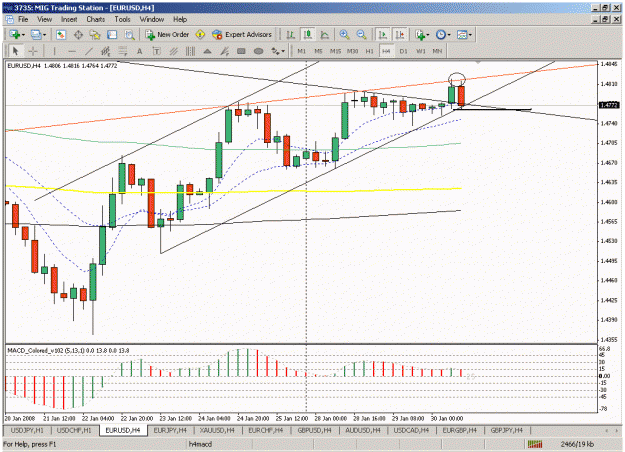Click the connection status bars icon
Screen dimensions: 625x452
point(535,444)
